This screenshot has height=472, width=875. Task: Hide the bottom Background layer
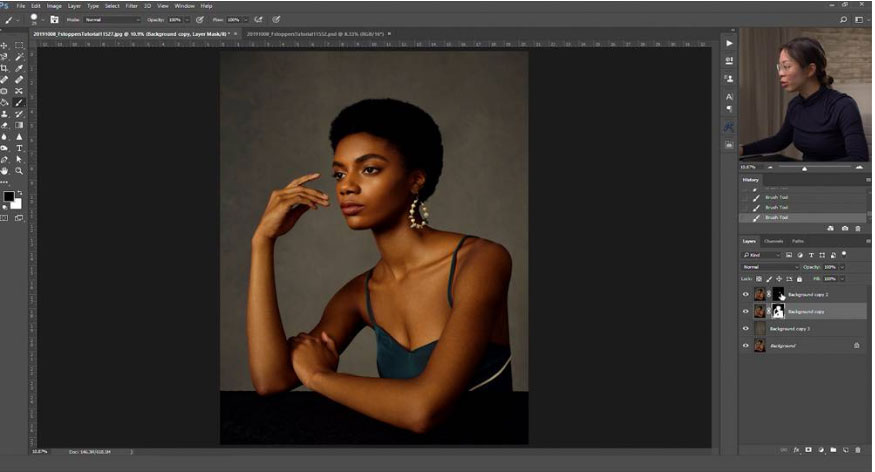pos(746,345)
